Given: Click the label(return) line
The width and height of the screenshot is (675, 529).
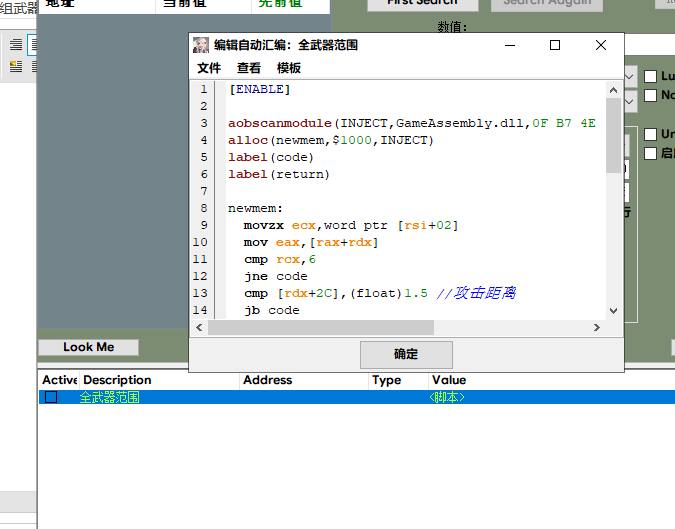Looking at the screenshot, I should [279, 174].
